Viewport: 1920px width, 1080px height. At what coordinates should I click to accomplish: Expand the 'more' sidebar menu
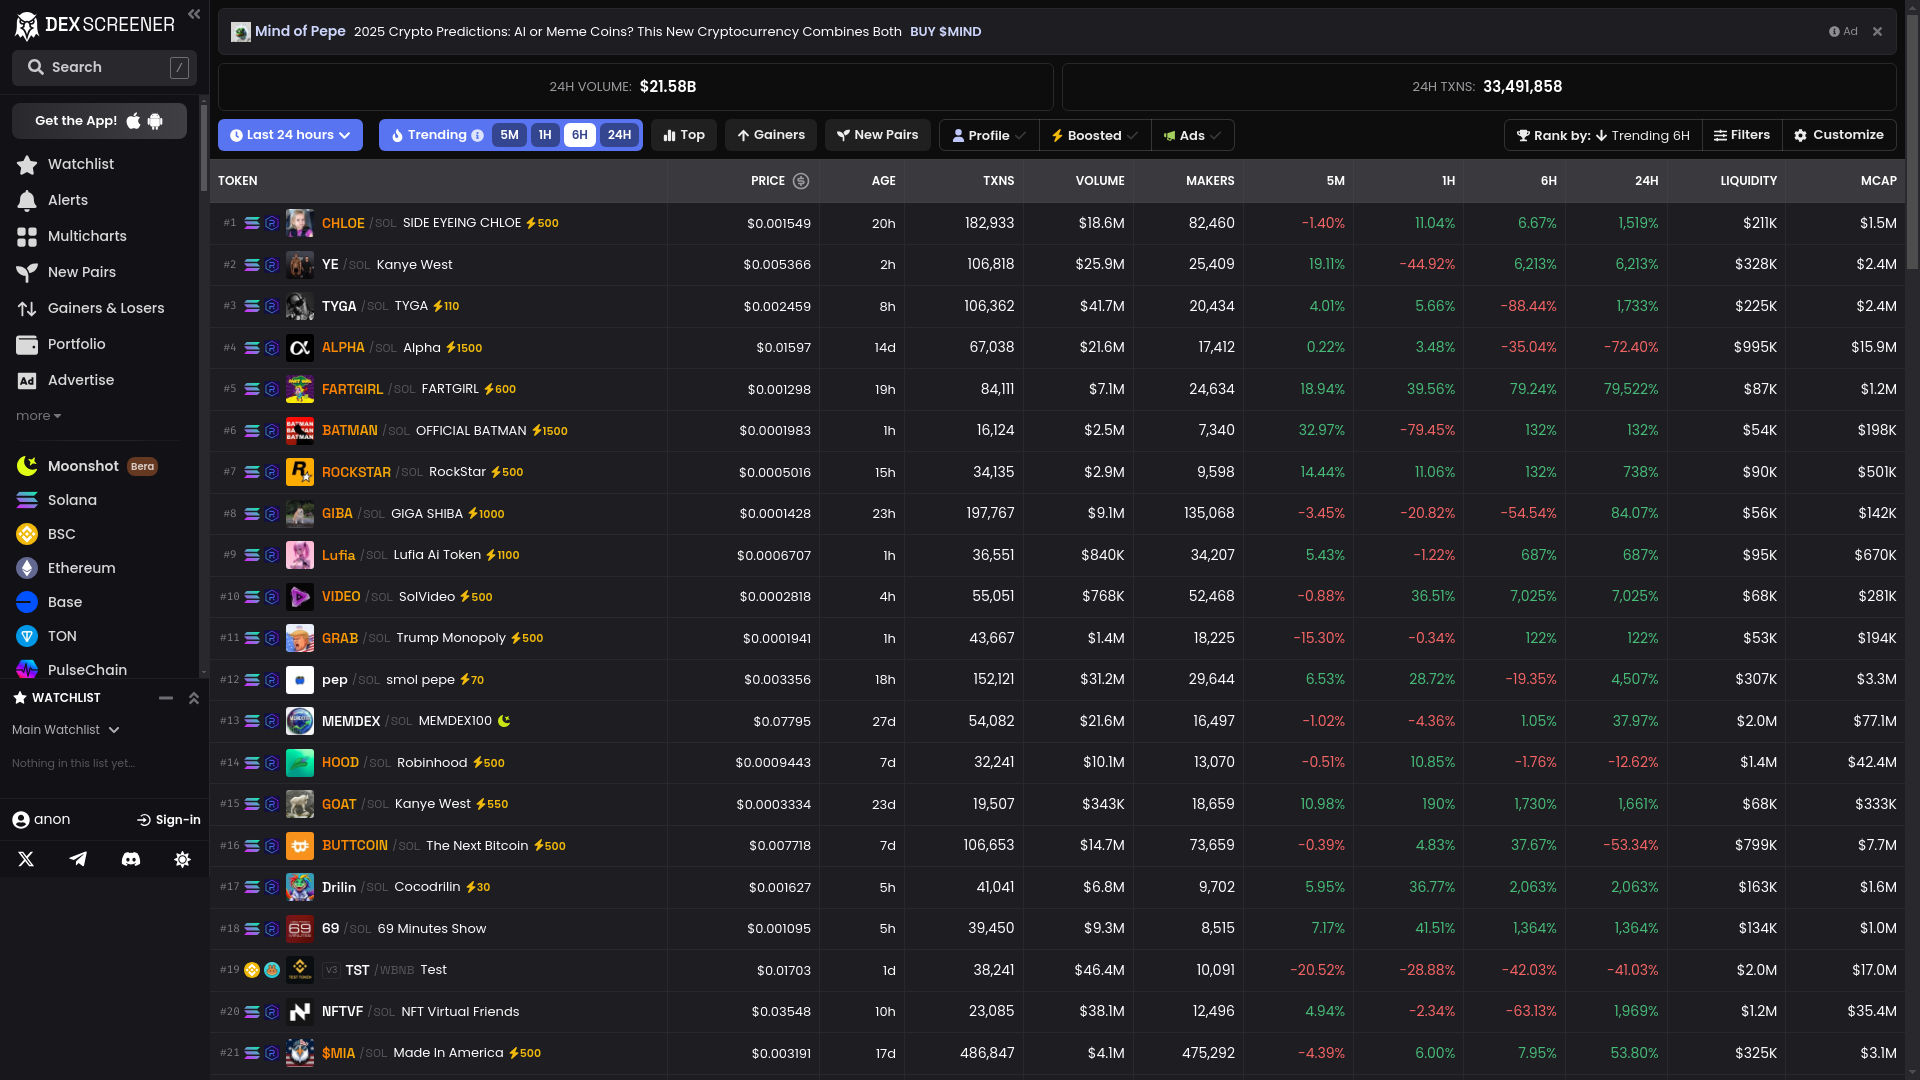[x=39, y=416]
